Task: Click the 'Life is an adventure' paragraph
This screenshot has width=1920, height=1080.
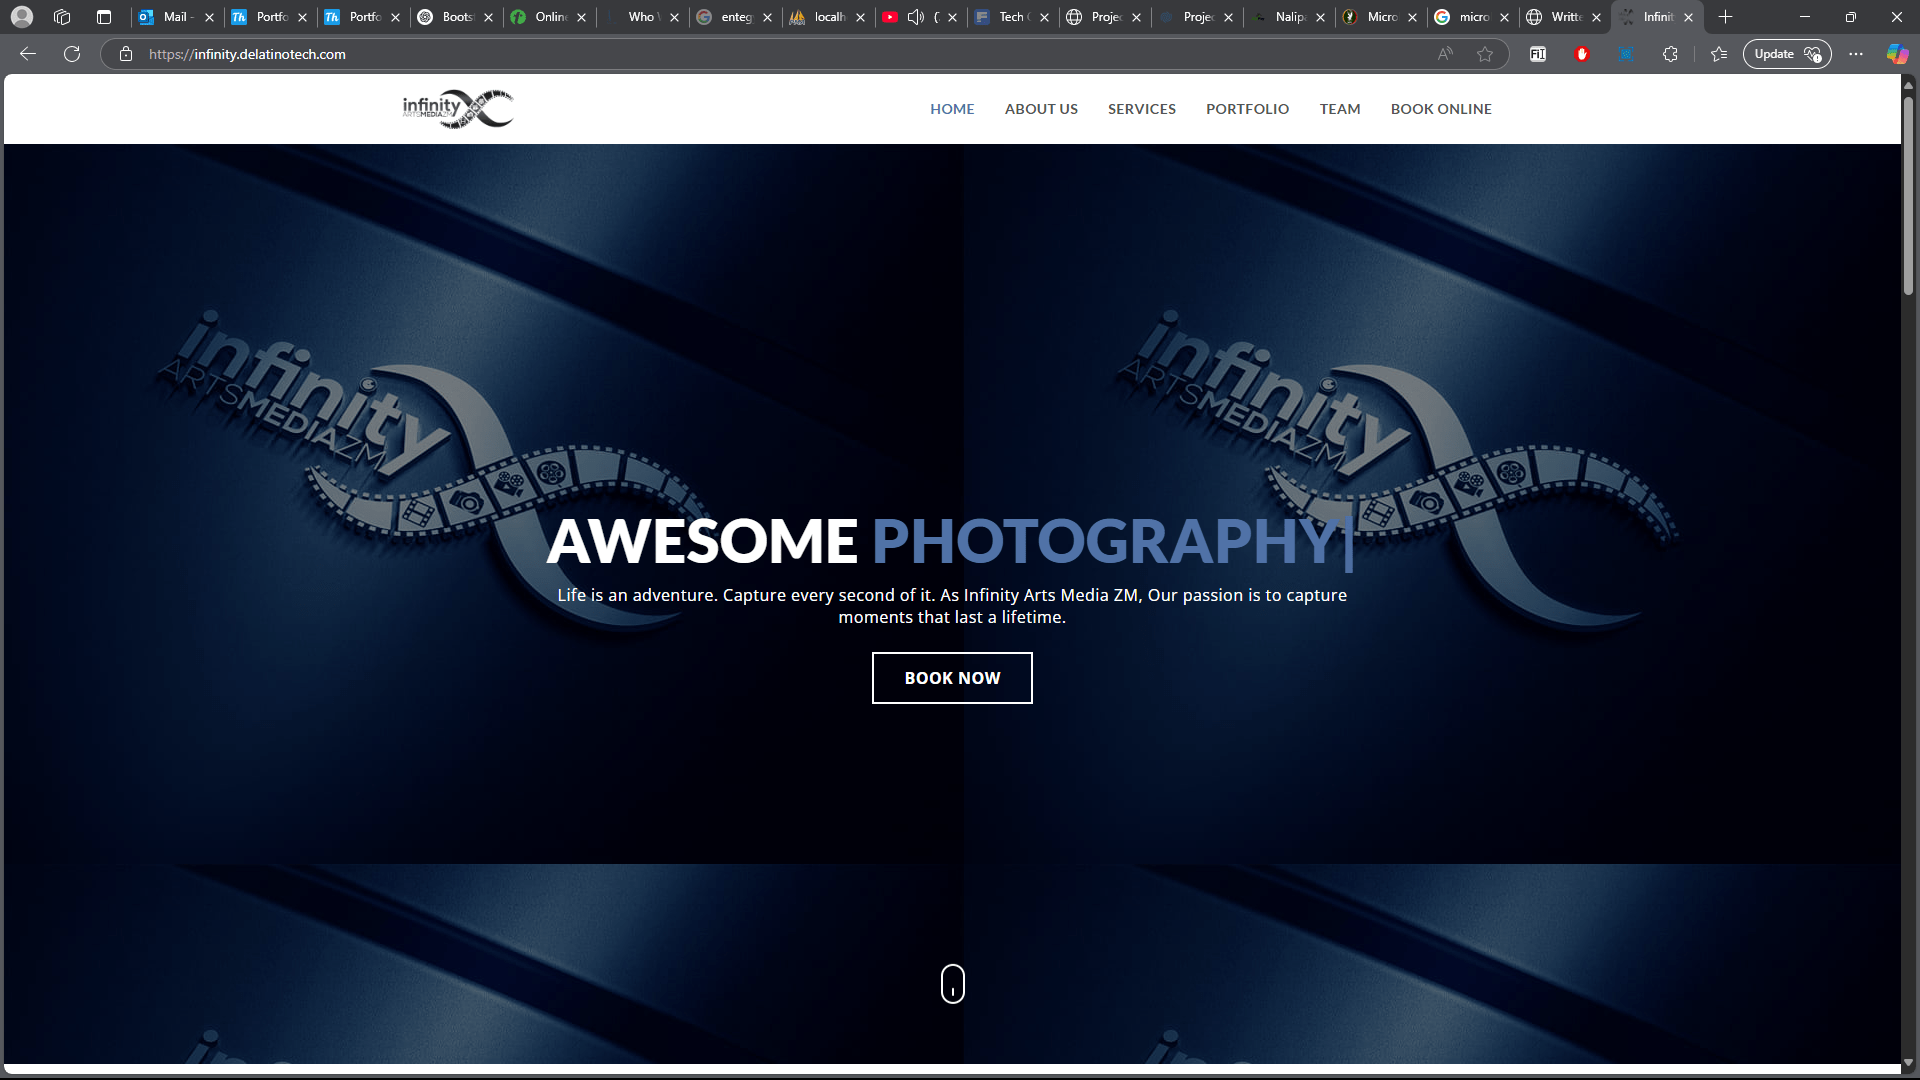Action: click(952, 606)
